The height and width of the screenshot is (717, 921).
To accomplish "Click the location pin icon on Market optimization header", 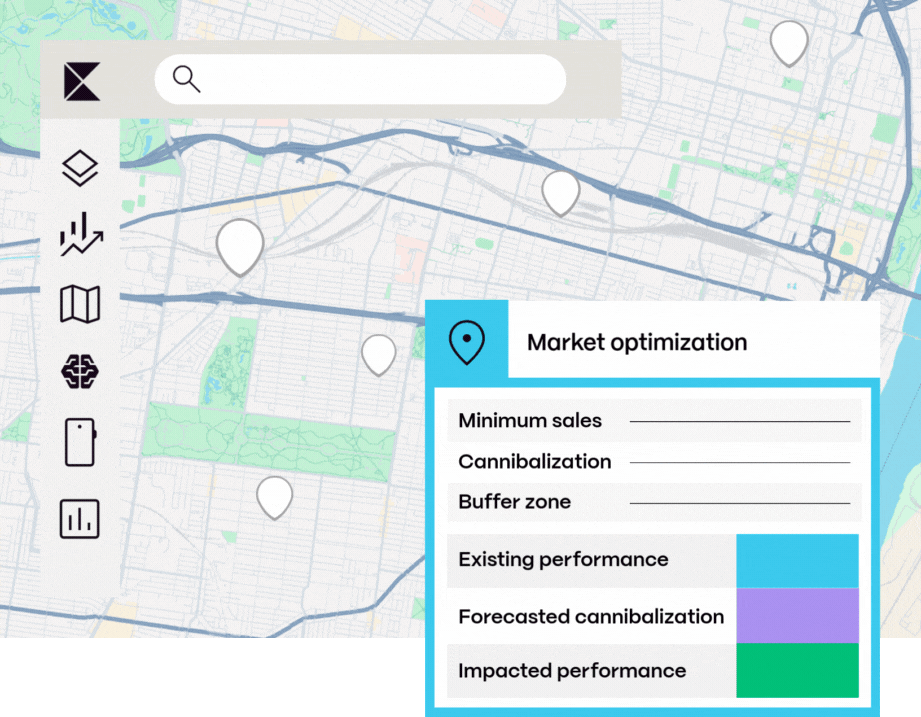I will tap(468, 341).
